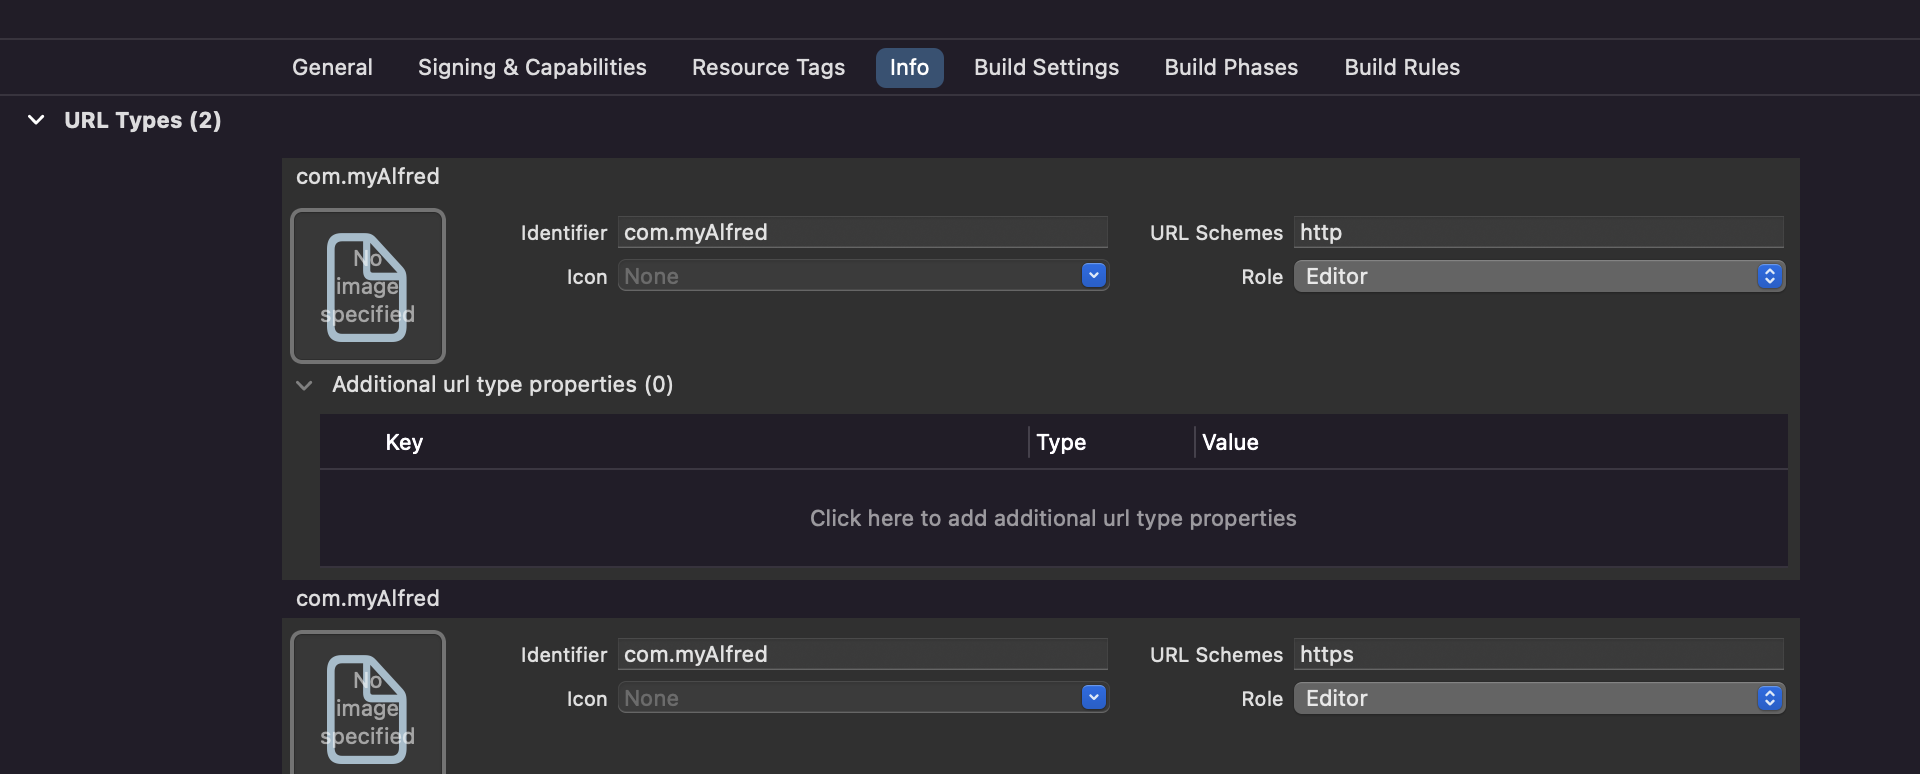The width and height of the screenshot is (1920, 774).
Task: Open Signing & Capabilities tab
Action: point(532,68)
